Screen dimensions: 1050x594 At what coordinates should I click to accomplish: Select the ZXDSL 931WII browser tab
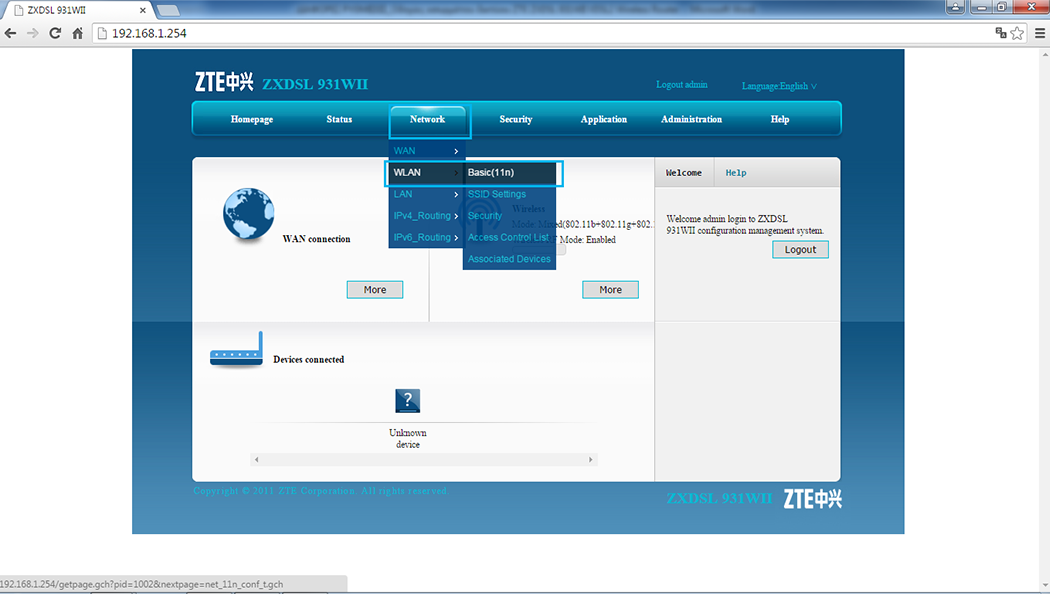point(79,10)
